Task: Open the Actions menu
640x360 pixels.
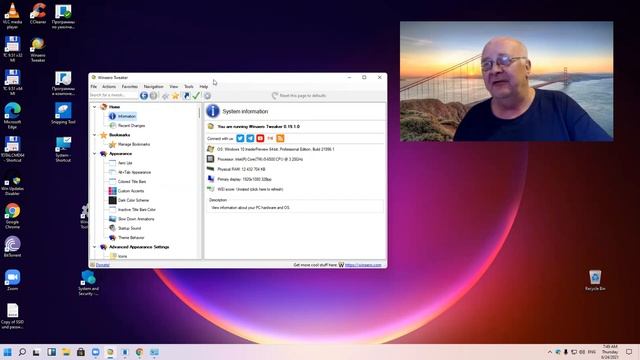Action: click(x=109, y=87)
